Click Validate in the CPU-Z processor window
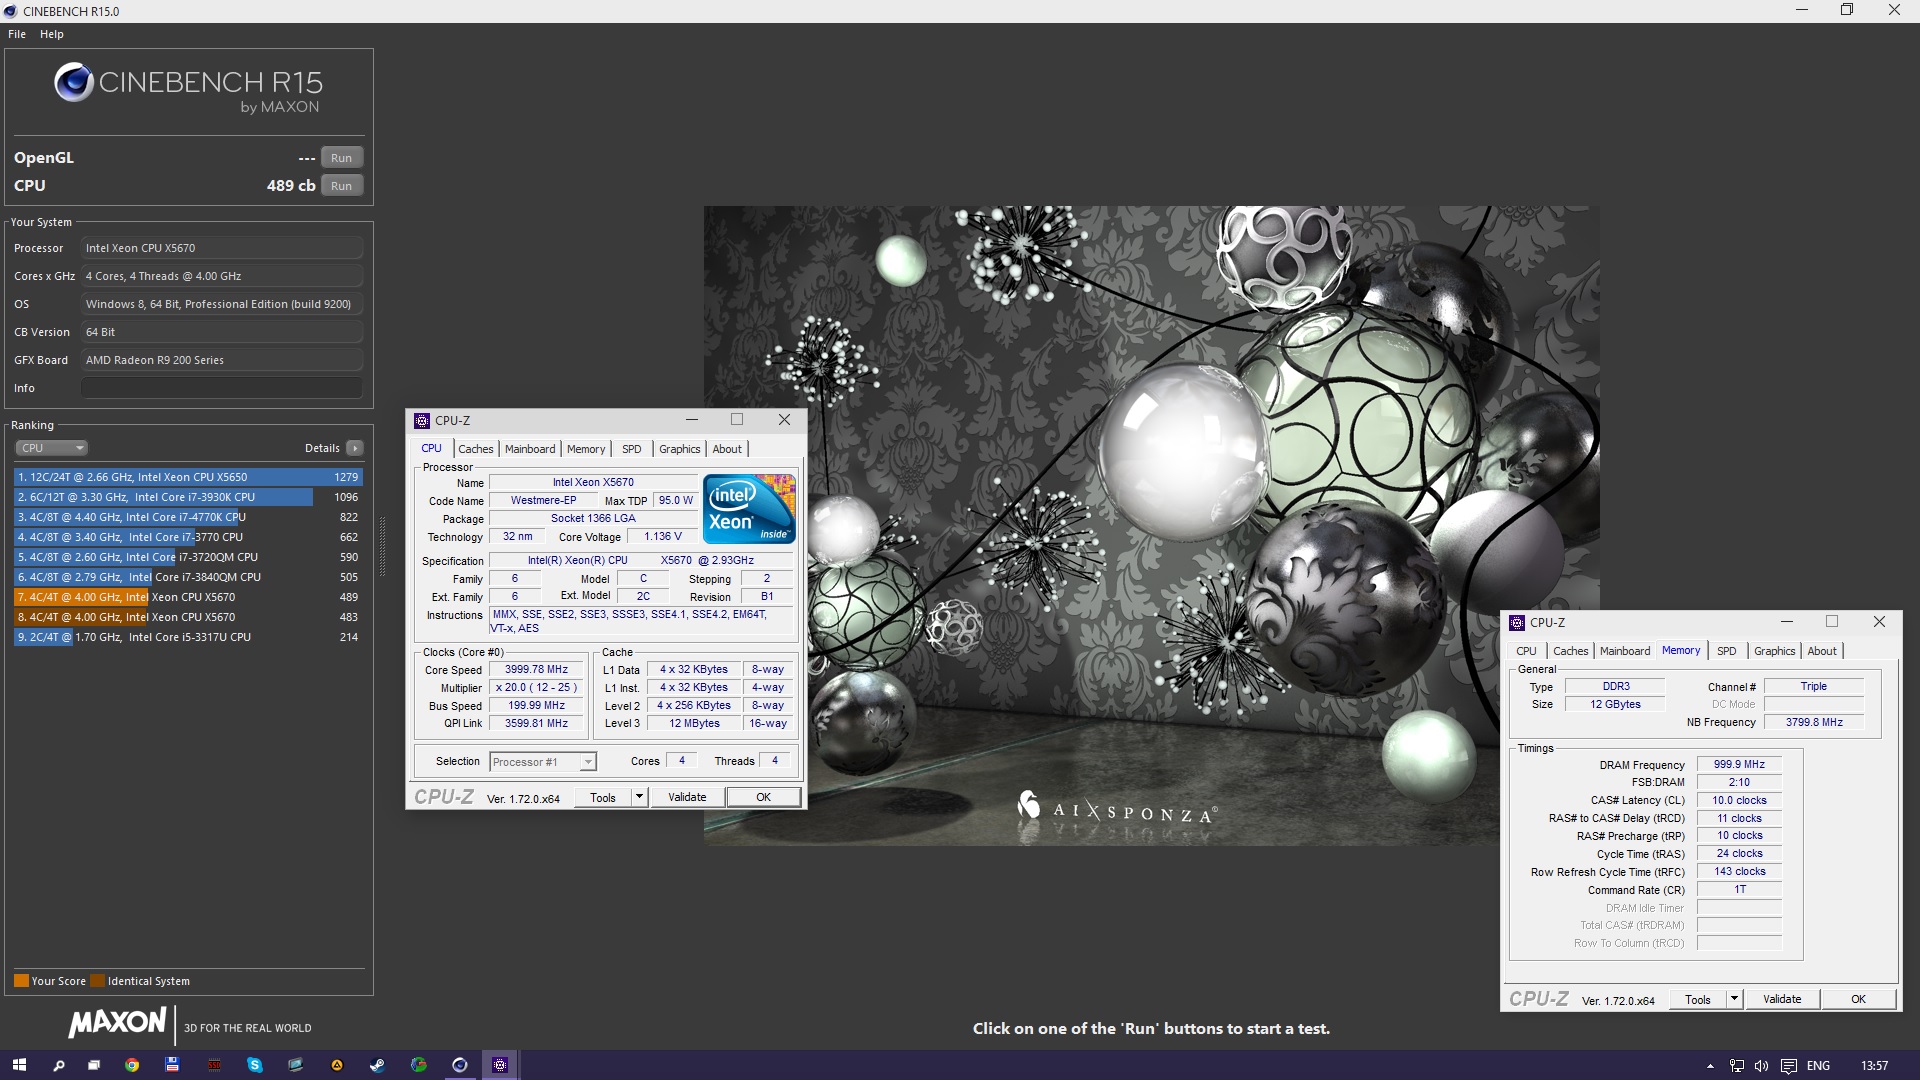The image size is (1920, 1080). 687,797
